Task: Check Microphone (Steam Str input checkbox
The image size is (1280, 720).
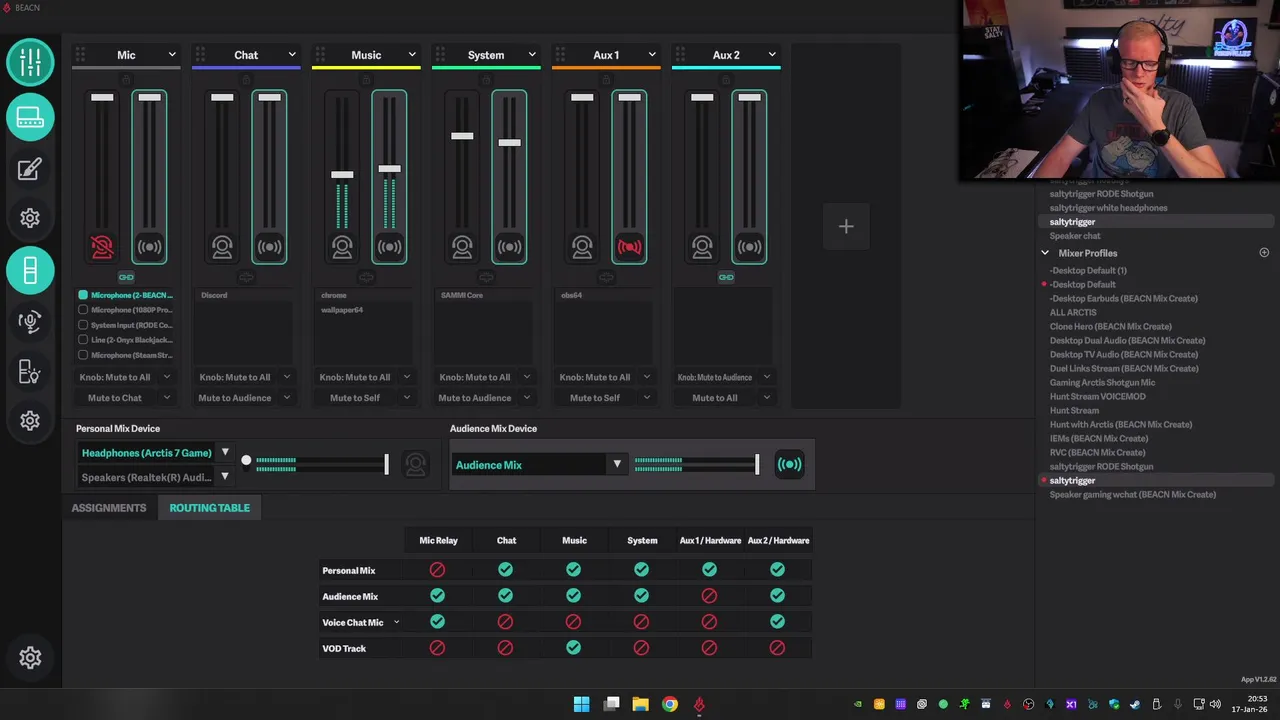Action: pyautogui.click(x=83, y=355)
